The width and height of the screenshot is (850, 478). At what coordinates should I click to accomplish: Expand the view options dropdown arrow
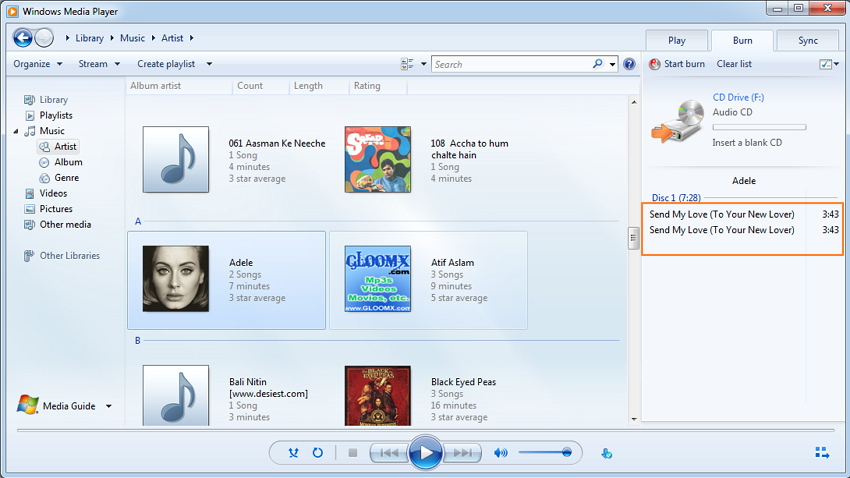(423, 64)
